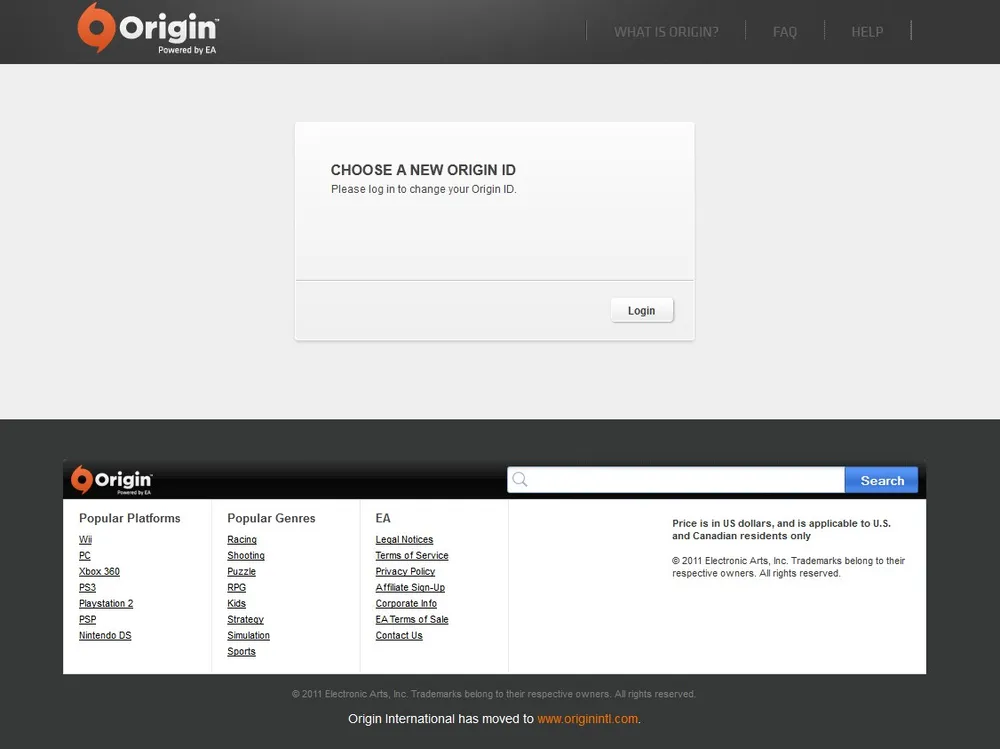Open the WHAT IS ORIGIN? menu item
1000x749 pixels.
(x=666, y=32)
